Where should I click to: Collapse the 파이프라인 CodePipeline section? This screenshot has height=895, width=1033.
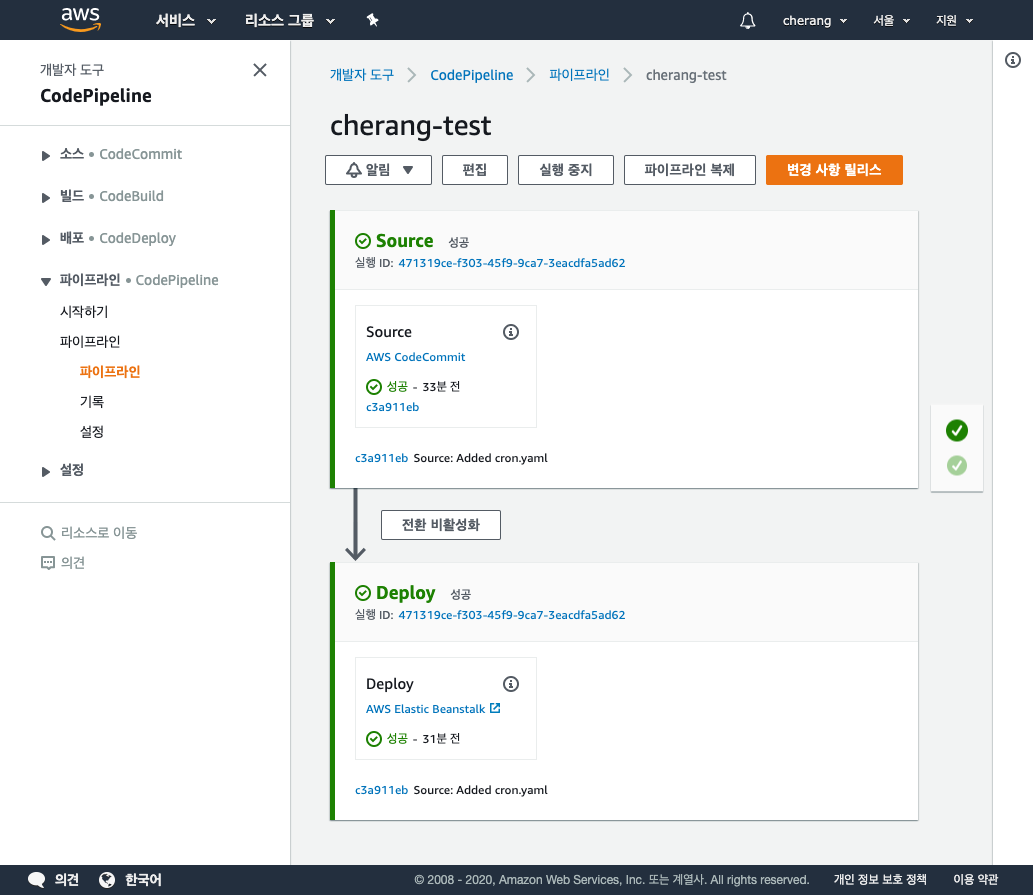pos(45,282)
